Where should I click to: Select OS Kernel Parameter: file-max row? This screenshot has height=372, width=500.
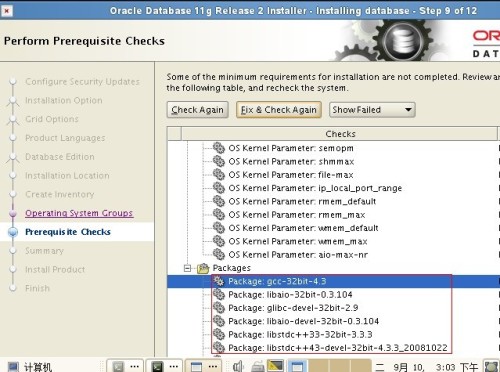pyautogui.click(x=291, y=175)
